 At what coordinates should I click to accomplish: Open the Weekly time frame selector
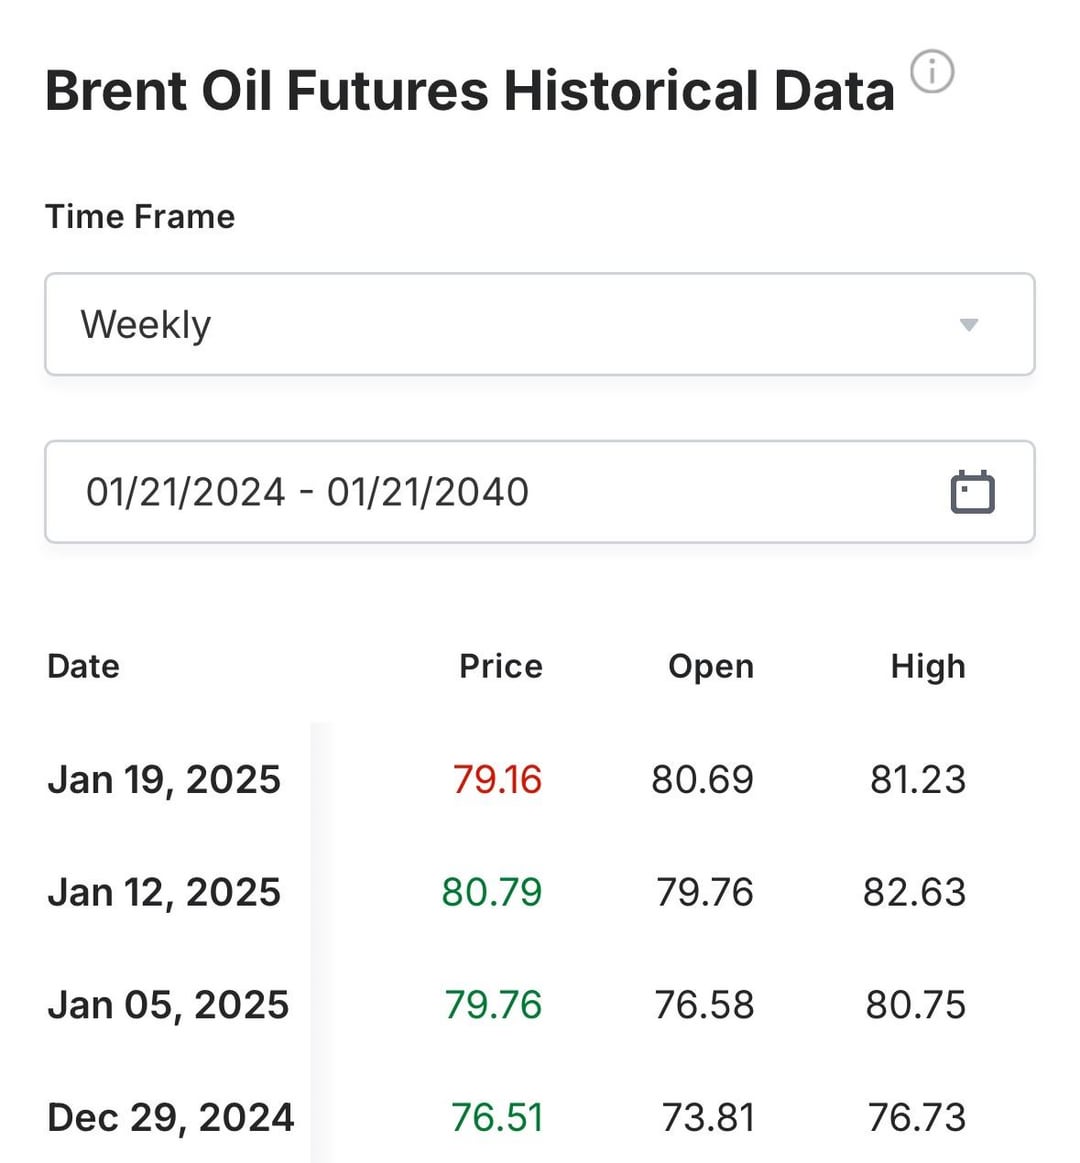point(540,324)
